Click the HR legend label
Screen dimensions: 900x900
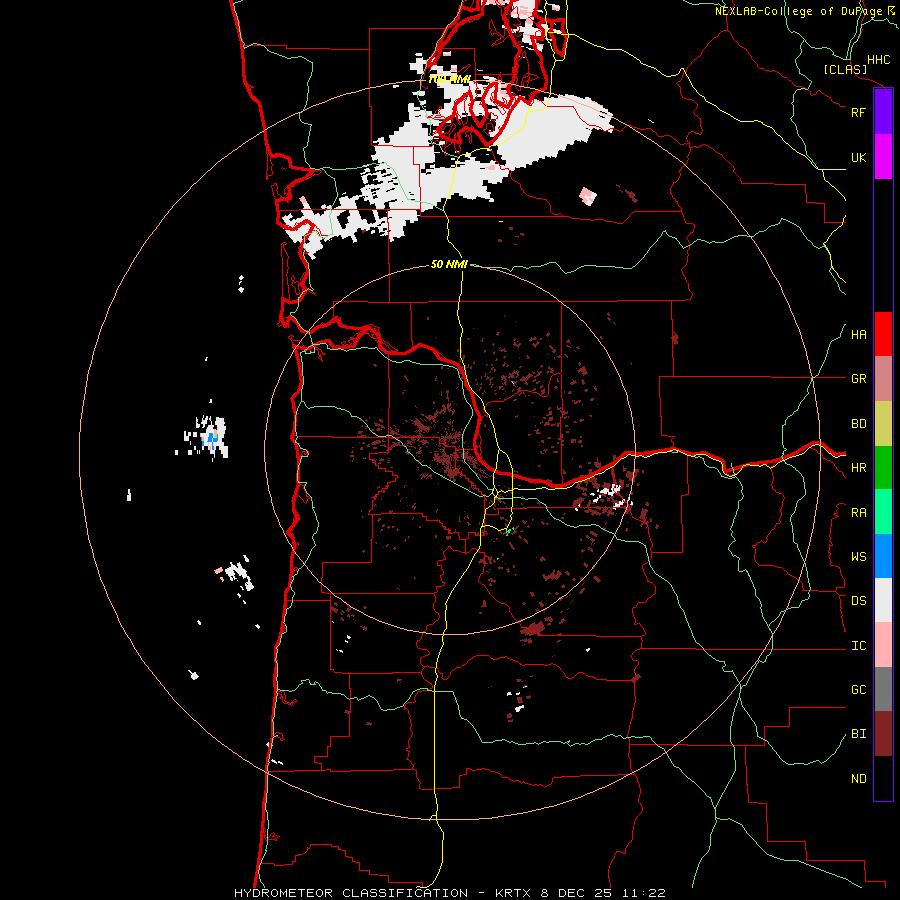[858, 468]
